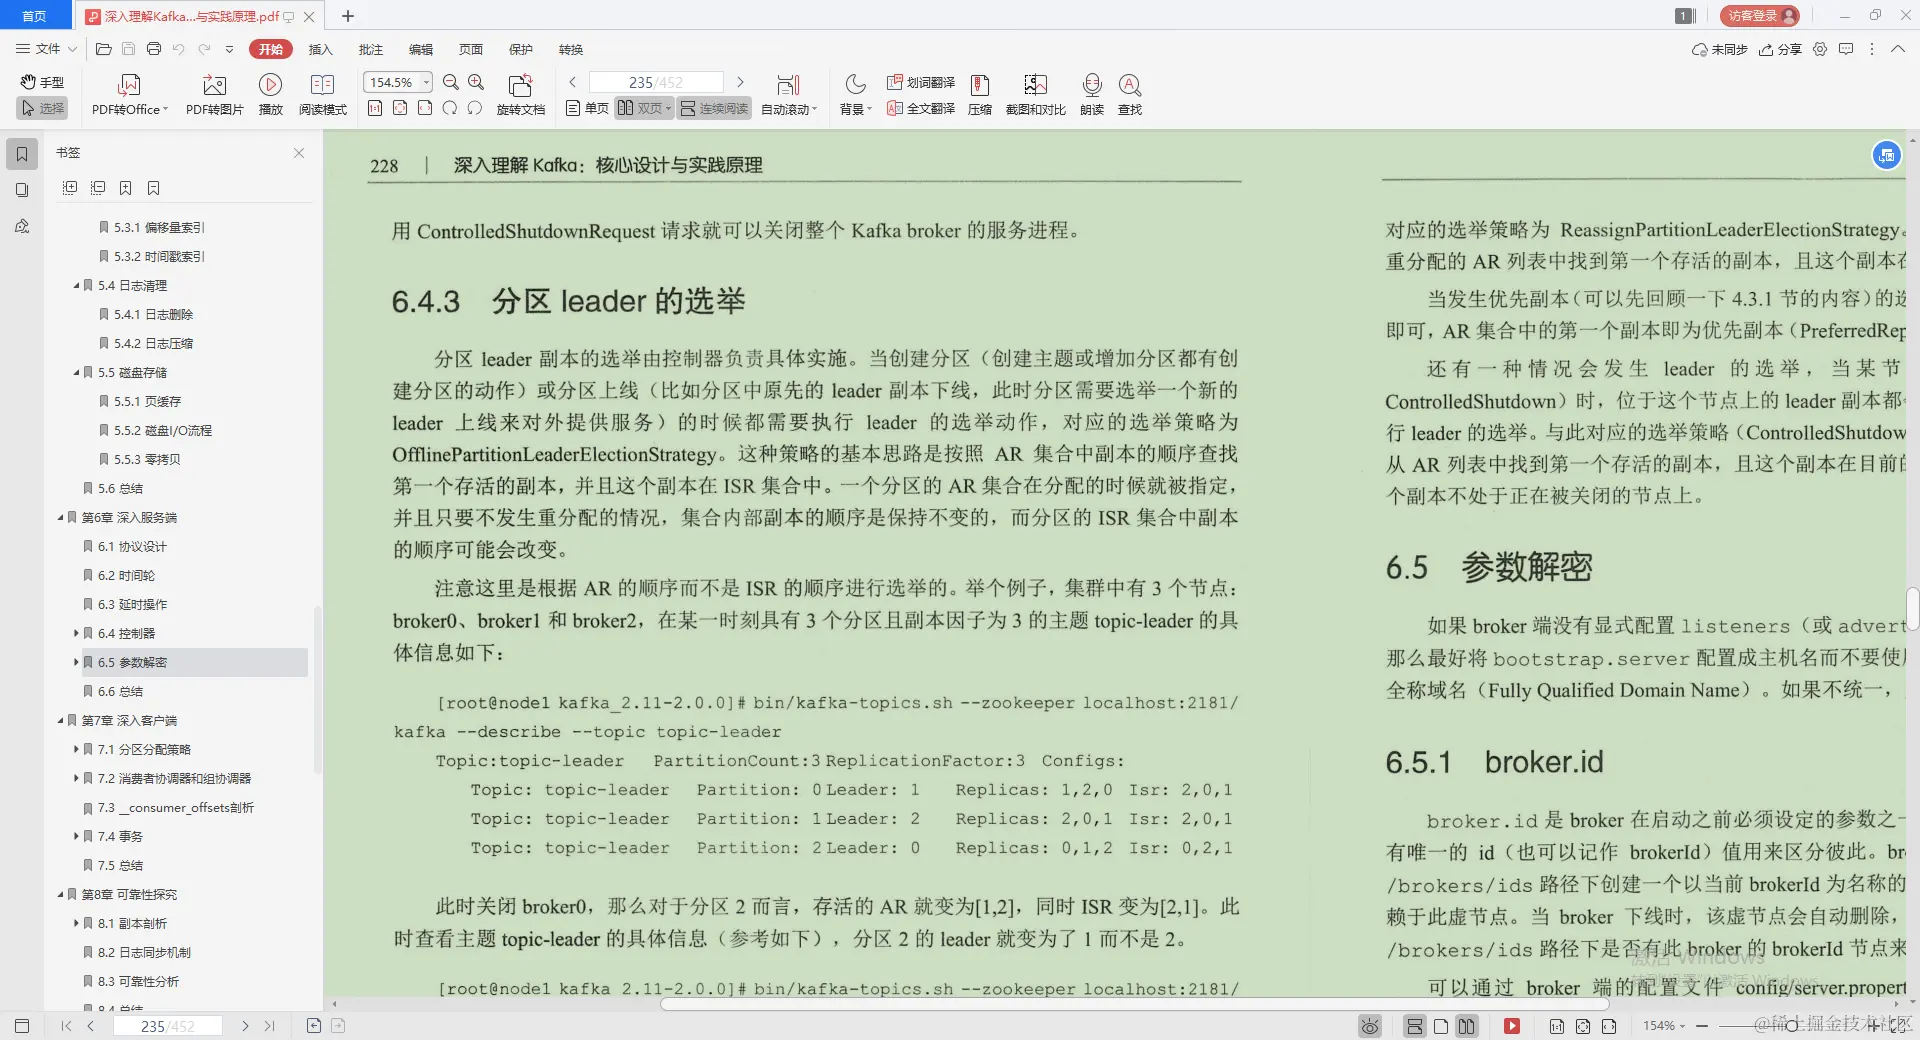Switch to the 转换 ribbon tab
Image resolution: width=1920 pixels, height=1040 pixels.
[570, 49]
